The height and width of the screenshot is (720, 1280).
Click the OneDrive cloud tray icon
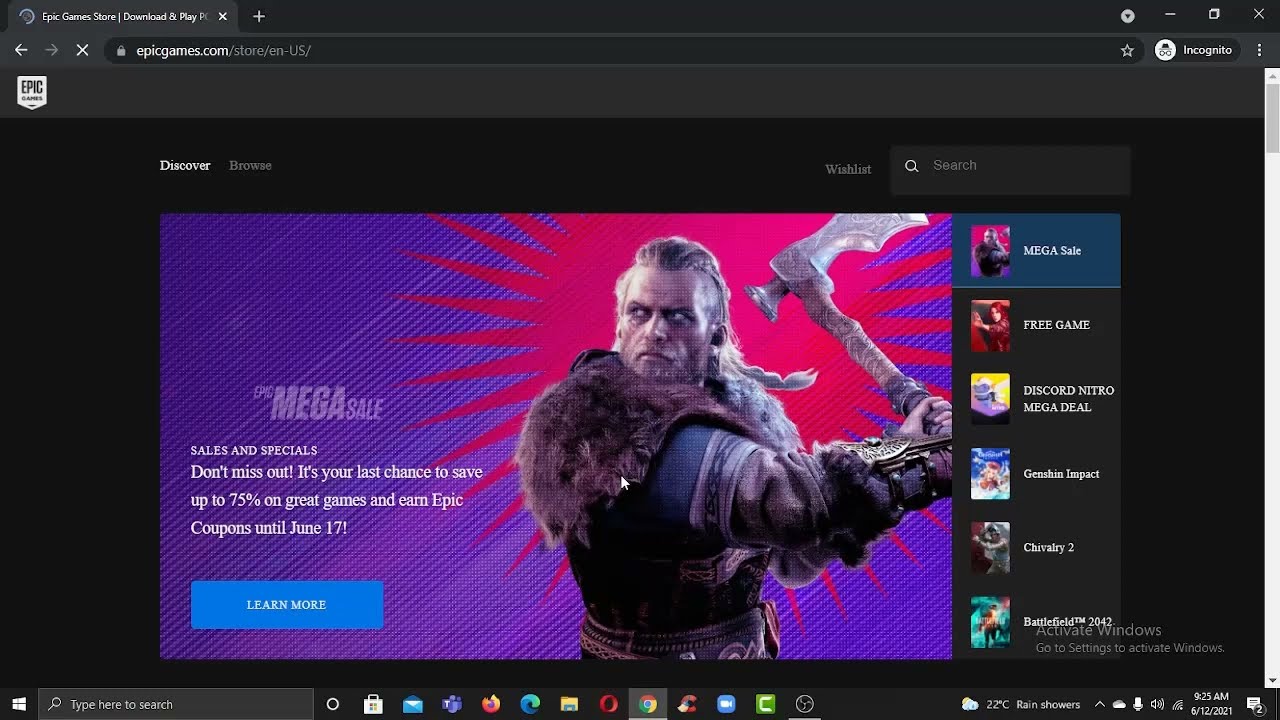click(1119, 704)
